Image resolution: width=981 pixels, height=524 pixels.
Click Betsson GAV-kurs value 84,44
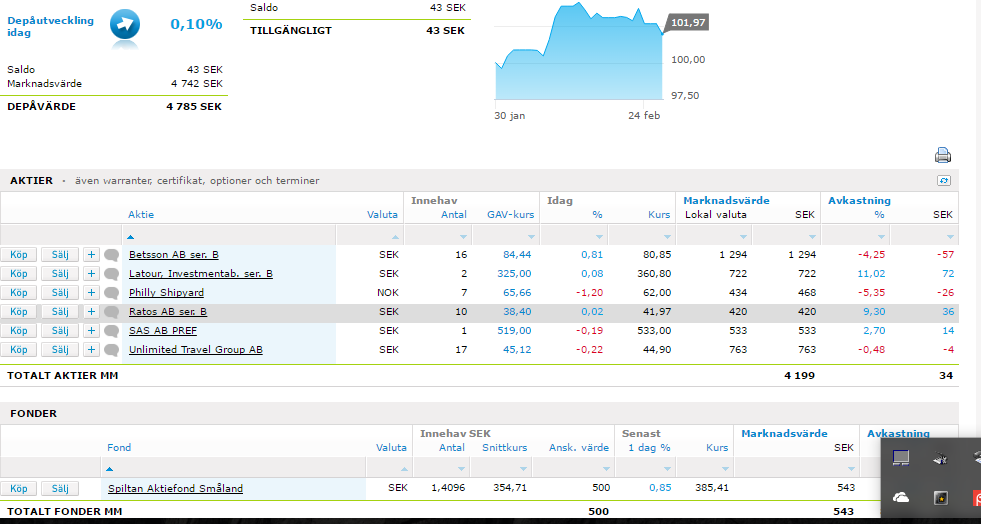517,255
